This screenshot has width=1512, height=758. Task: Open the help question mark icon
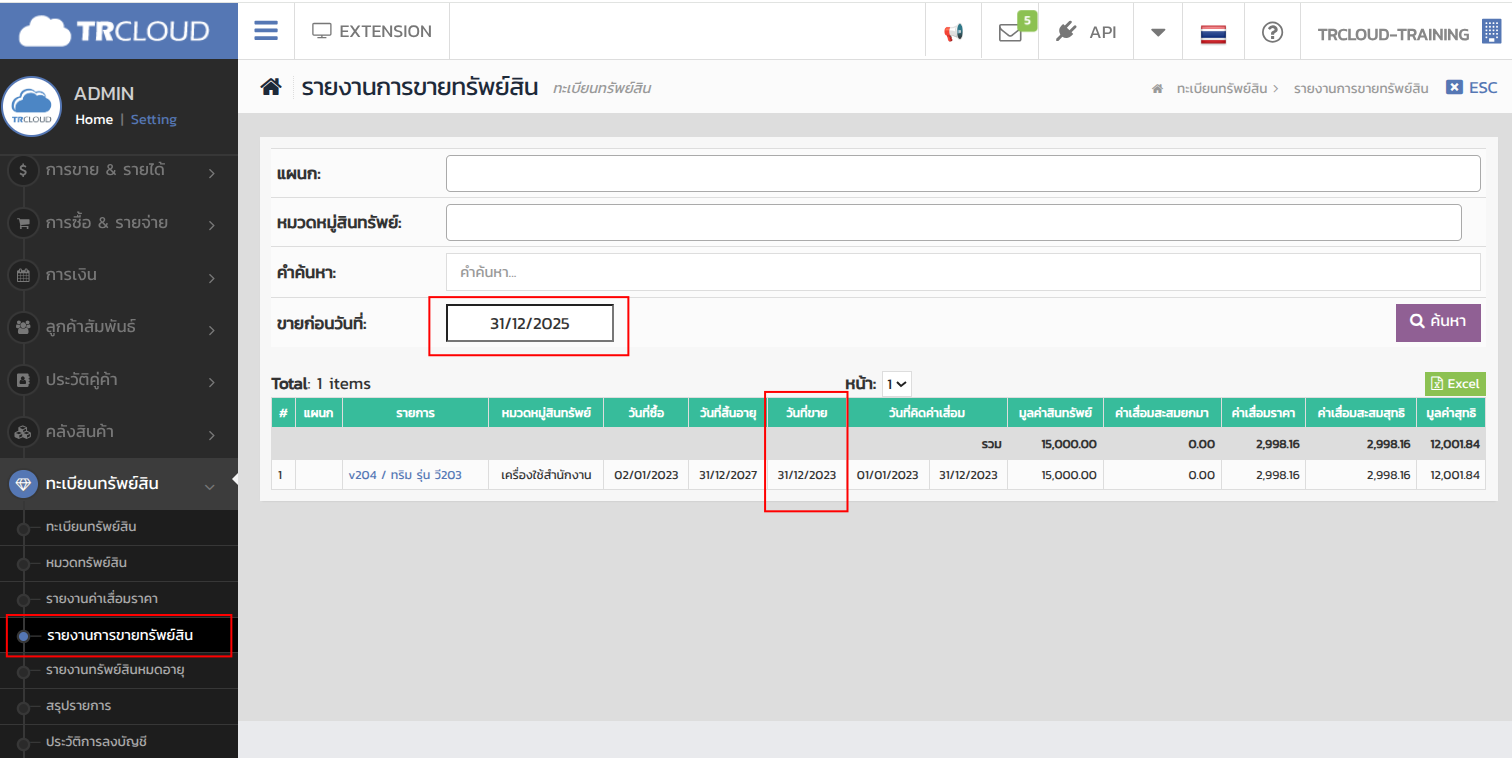click(x=1272, y=32)
